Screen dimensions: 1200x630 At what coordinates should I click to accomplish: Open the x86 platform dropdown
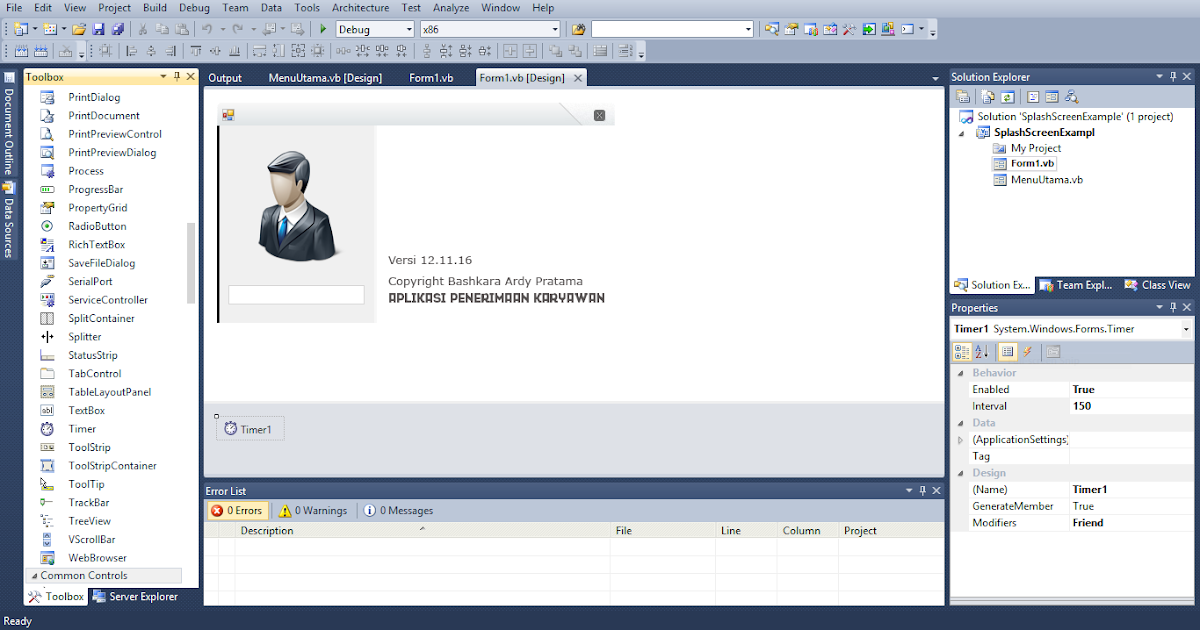556,29
